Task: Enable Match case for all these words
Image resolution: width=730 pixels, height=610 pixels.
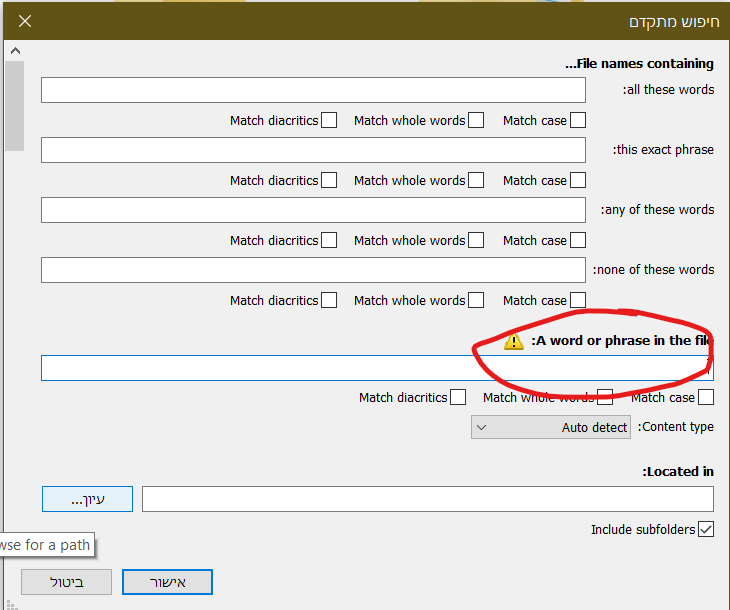Action: tap(578, 120)
